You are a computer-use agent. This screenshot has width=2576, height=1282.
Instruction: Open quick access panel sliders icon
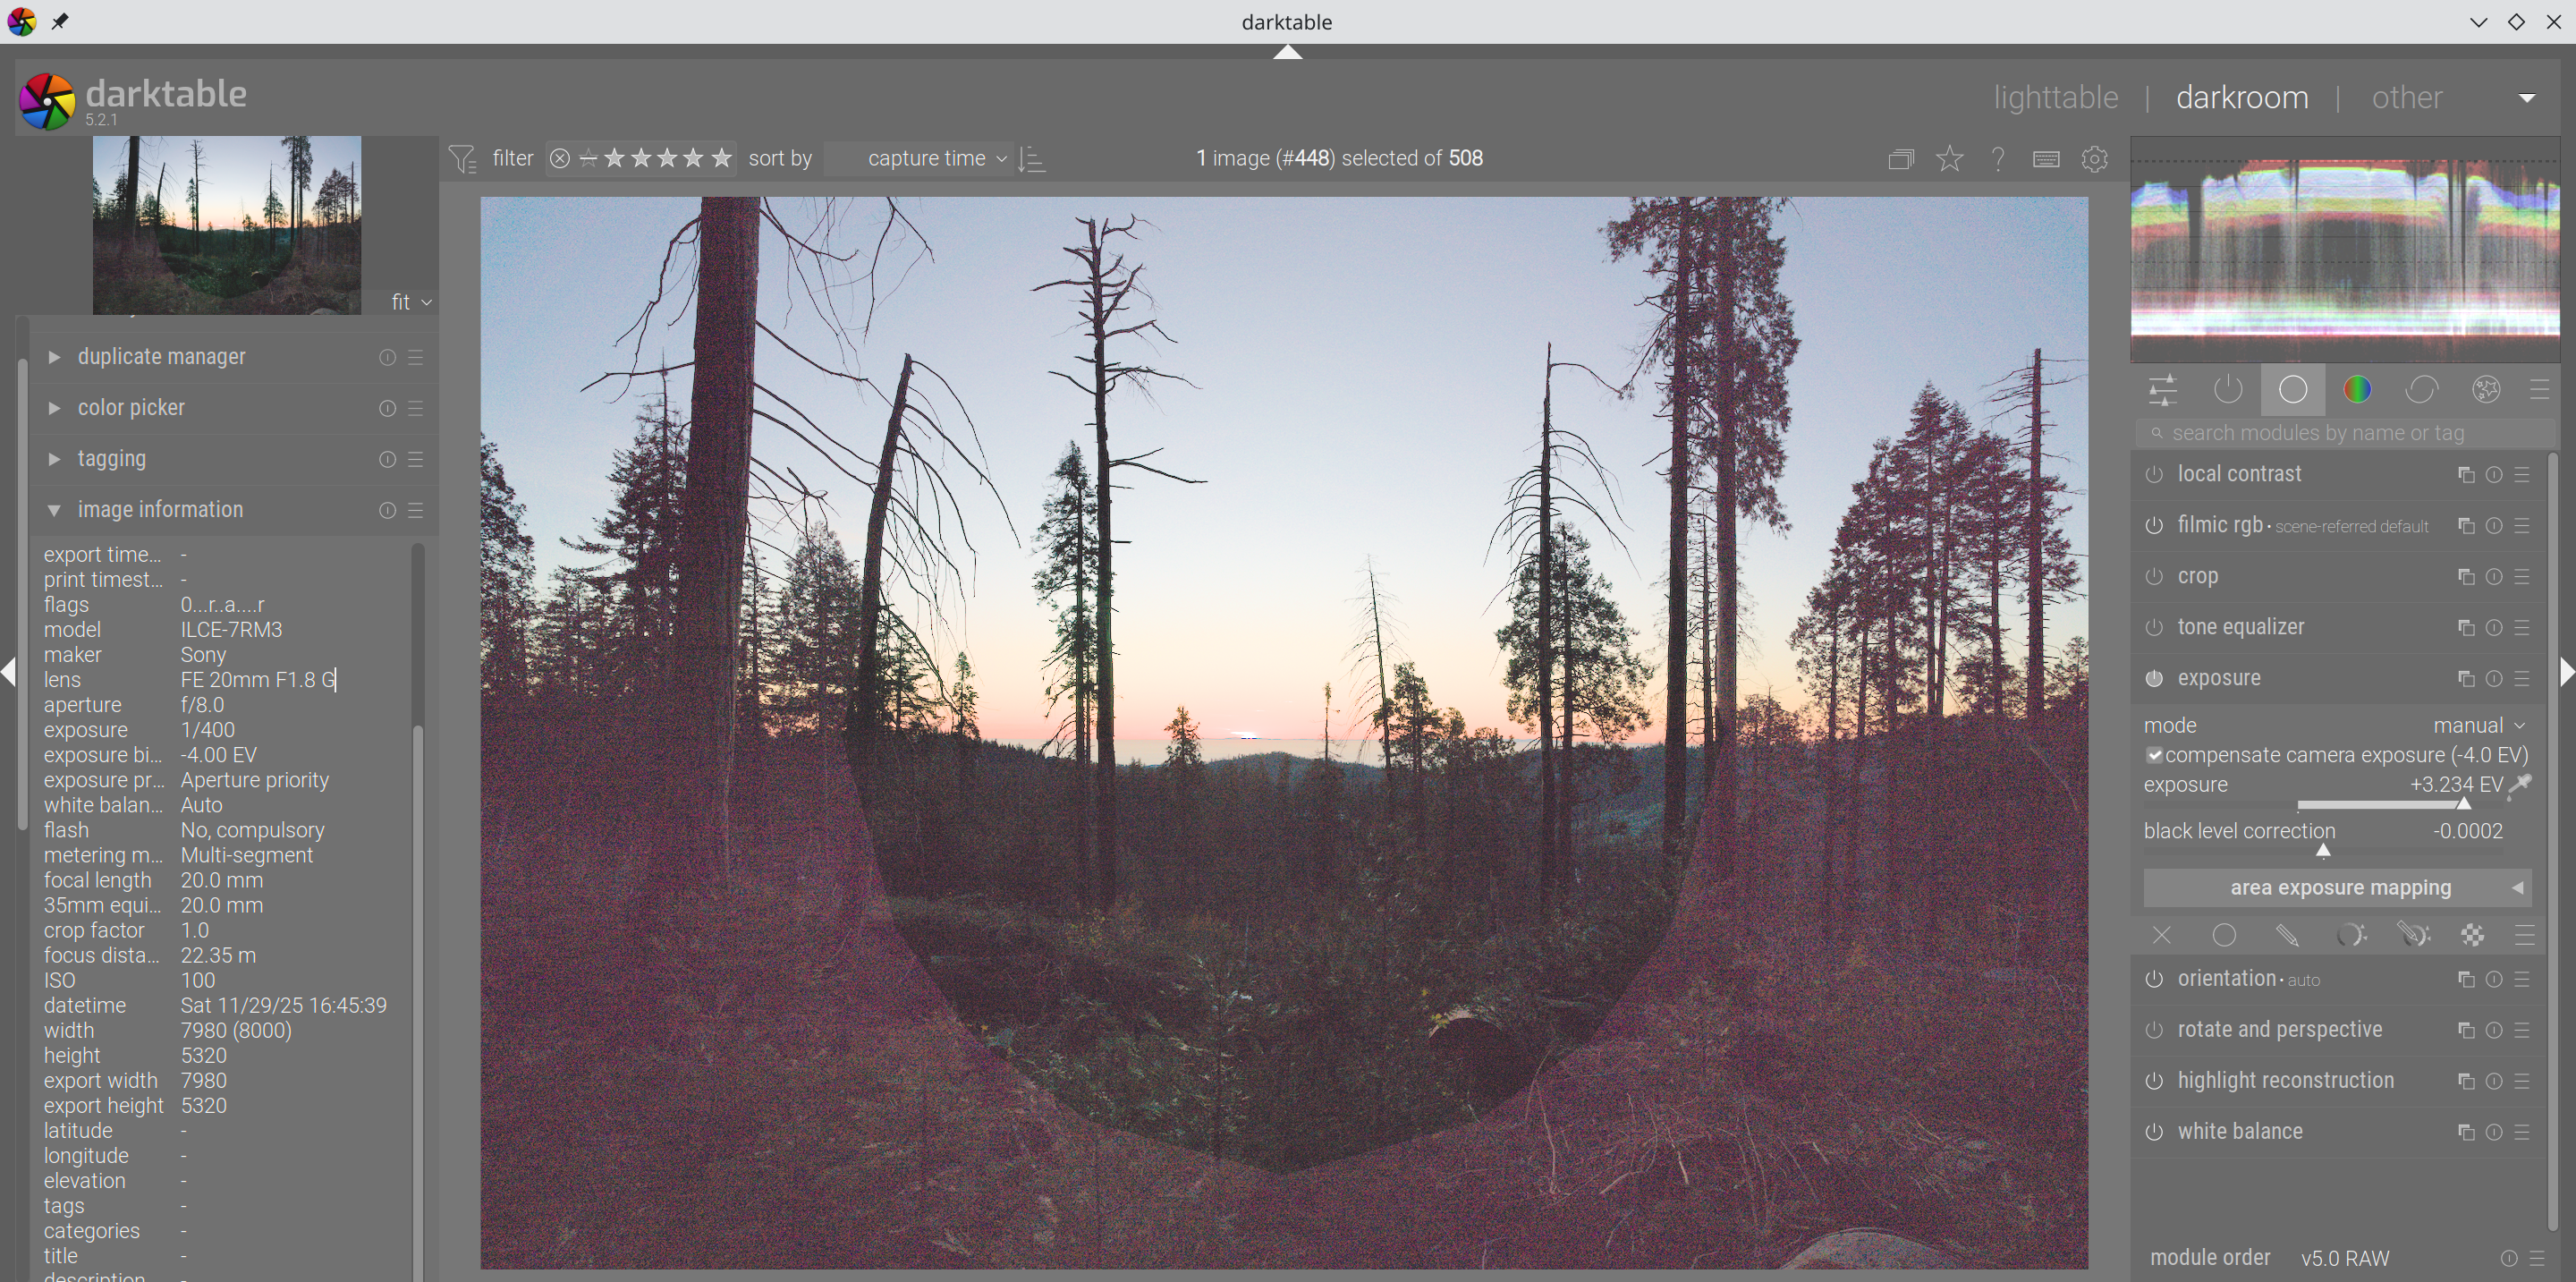pos(2163,389)
